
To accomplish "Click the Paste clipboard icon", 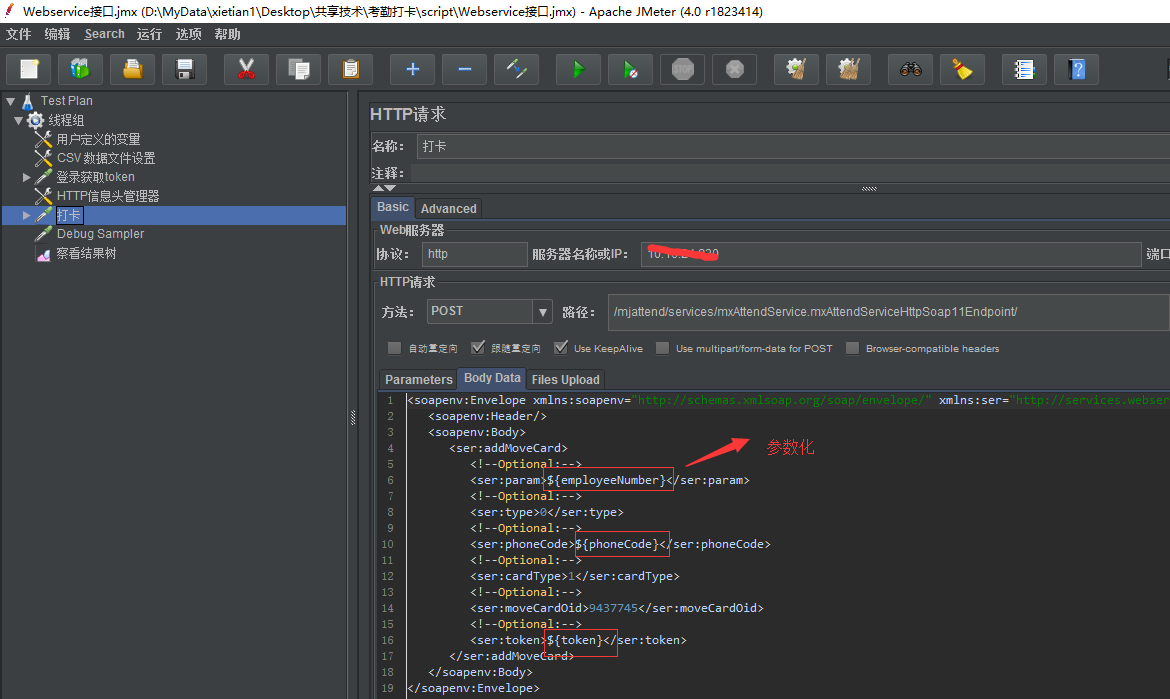I will click(351, 69).
